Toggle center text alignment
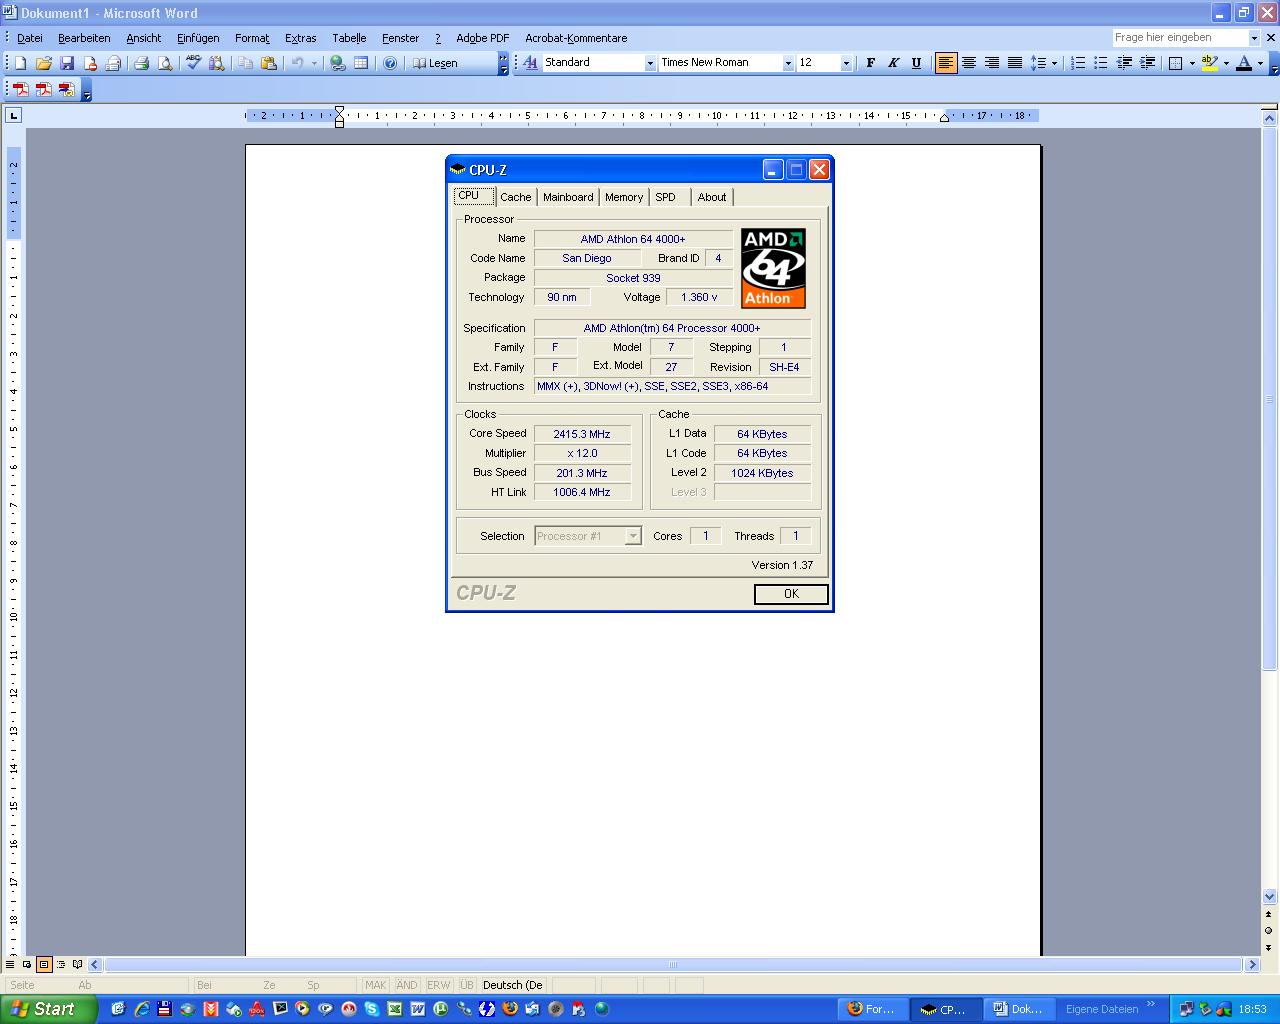This screenshot has height=1024, width=1280. point(968,63)
